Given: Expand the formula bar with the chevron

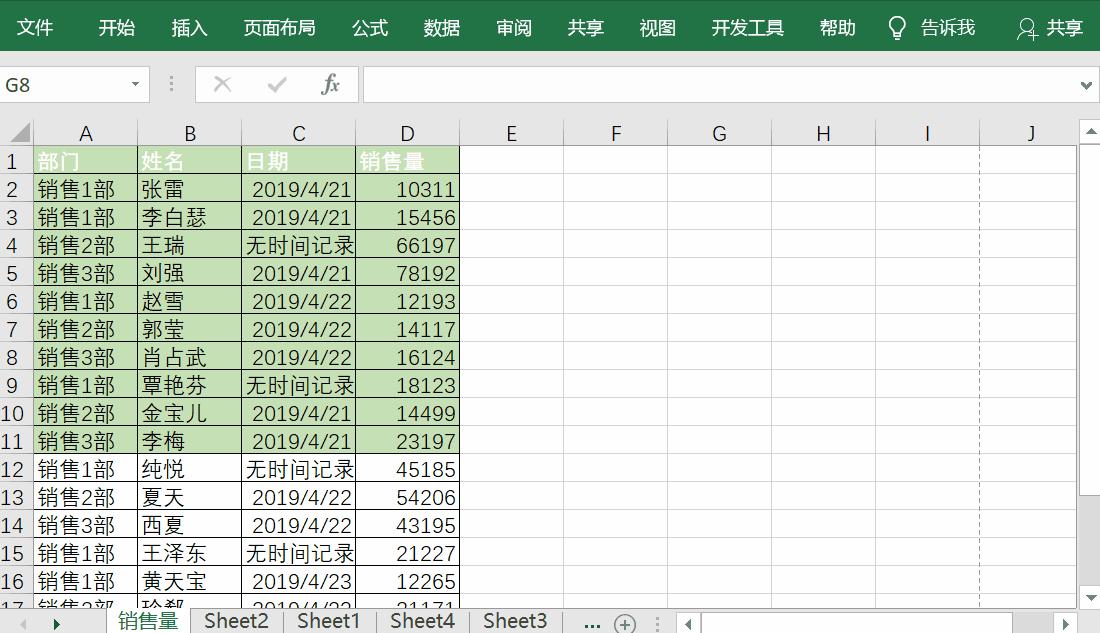Looking at the screenshot, I should 1085,84.
